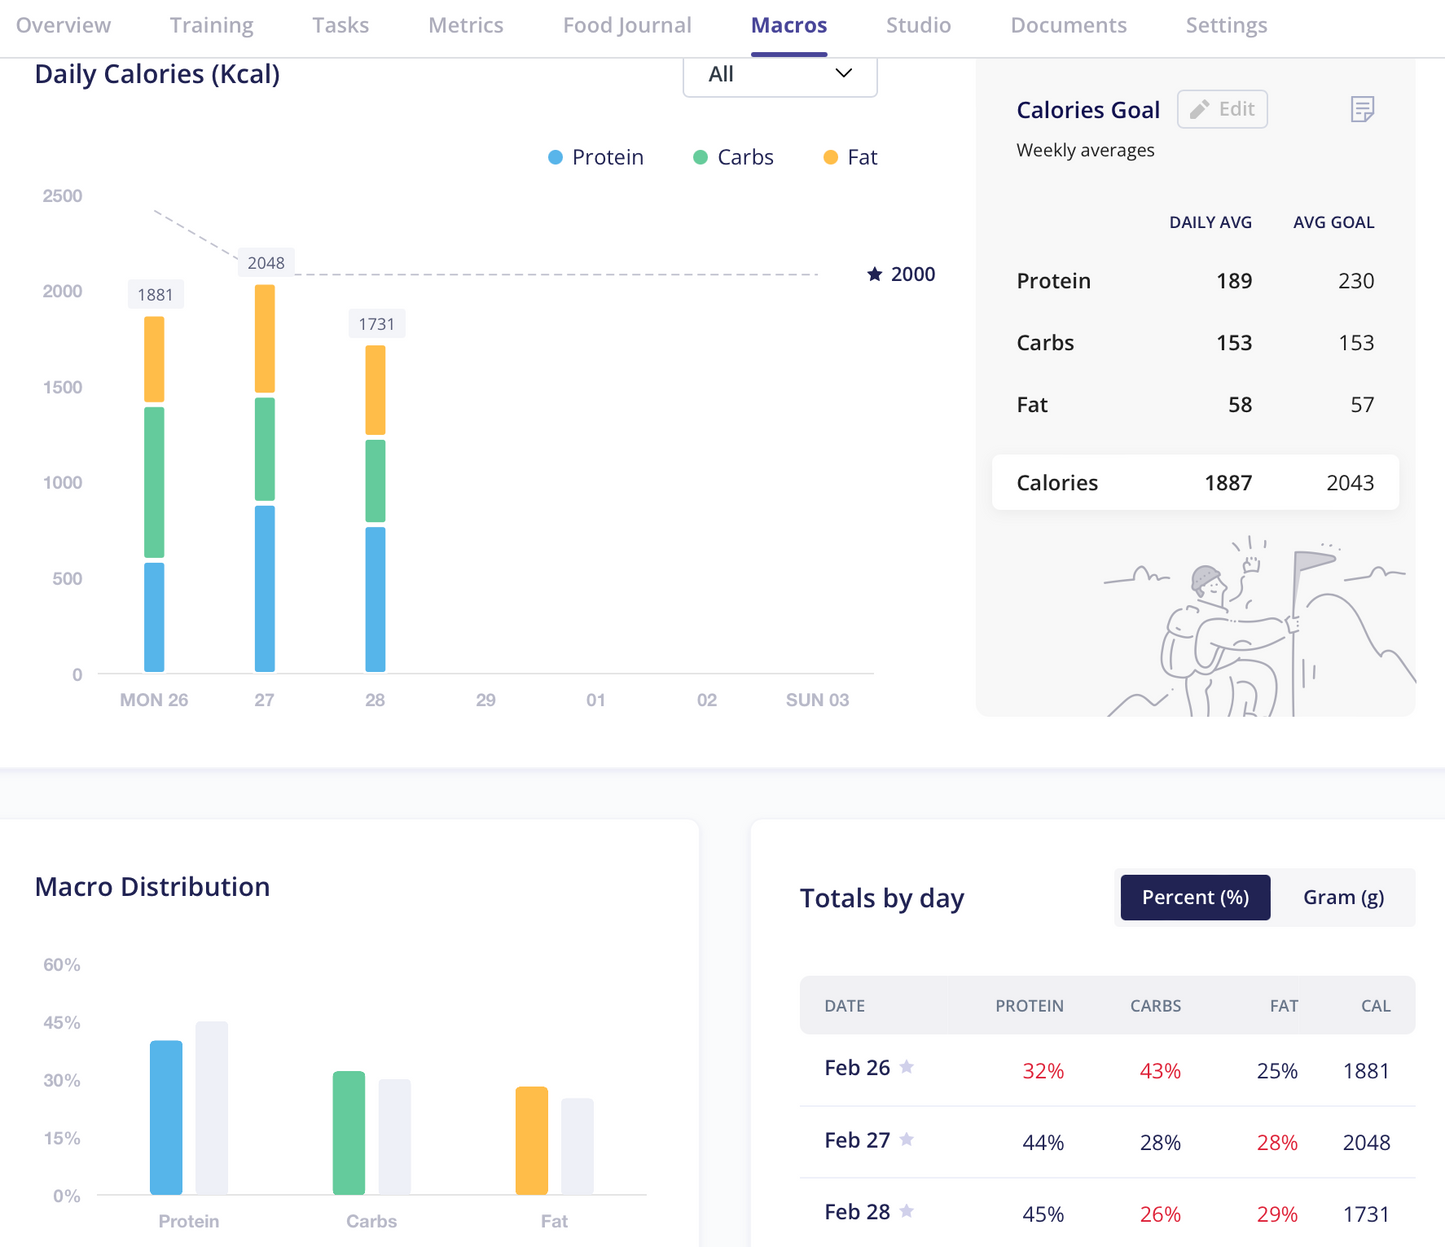Open the All filter dropdown
The height and width of the screenshot is (1247, 1445).
pos(779,75)
